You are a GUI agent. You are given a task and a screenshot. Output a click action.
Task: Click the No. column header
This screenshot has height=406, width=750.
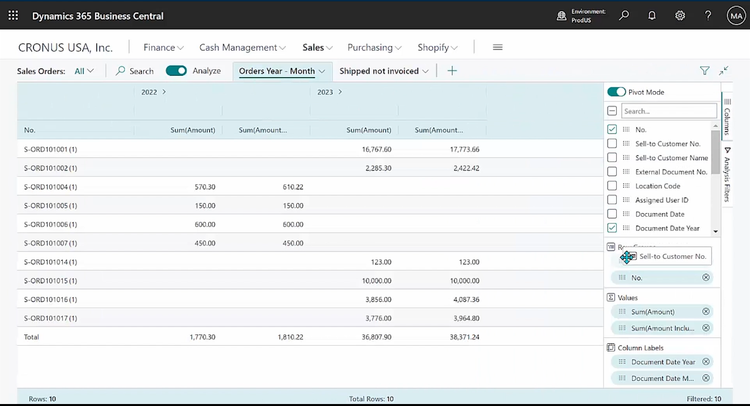coord(30,130)
